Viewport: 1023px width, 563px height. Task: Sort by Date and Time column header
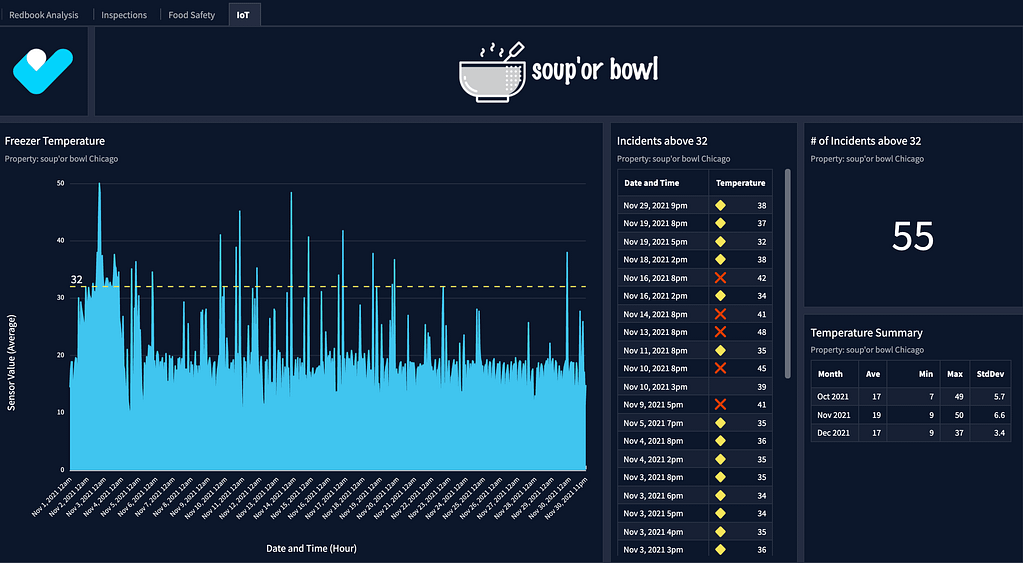click(663, 183)
